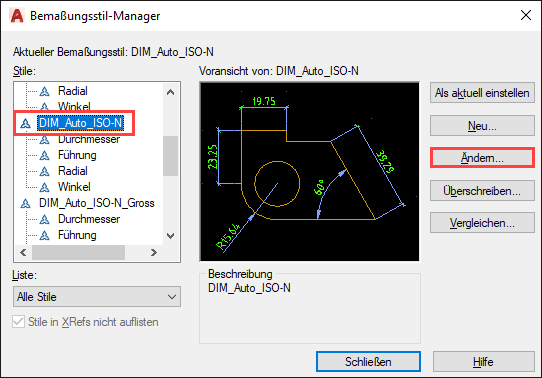Select the DIM_Auto_ISO-N_Gross tree entry

click(96, 203)
